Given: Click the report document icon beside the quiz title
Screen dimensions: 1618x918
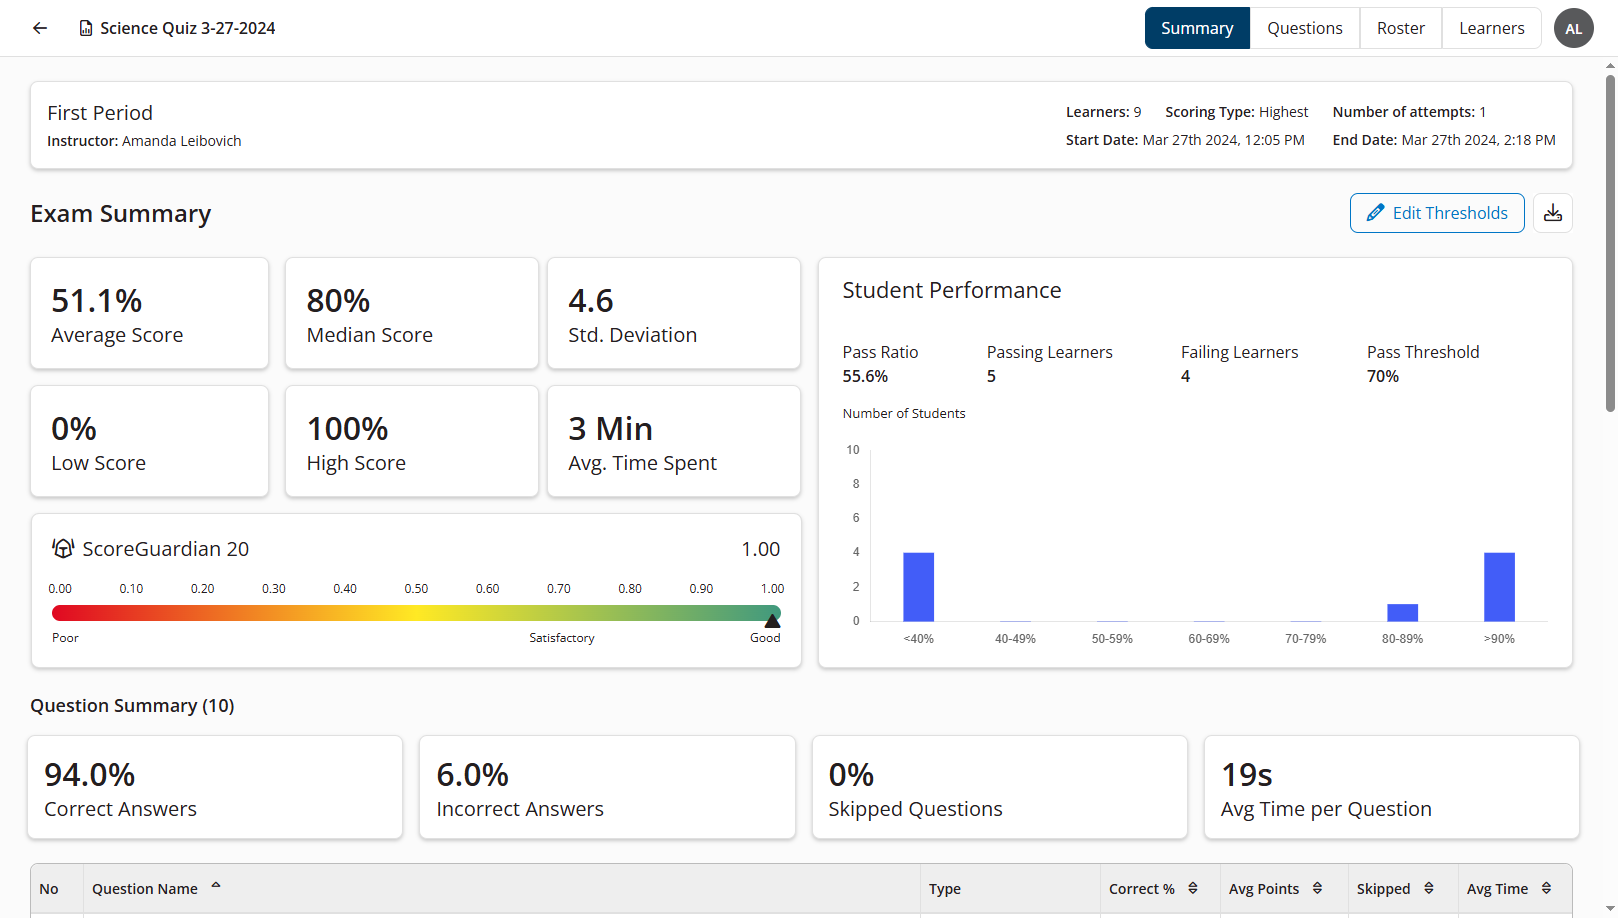Looking at the screenshot, I should [85, 27].
